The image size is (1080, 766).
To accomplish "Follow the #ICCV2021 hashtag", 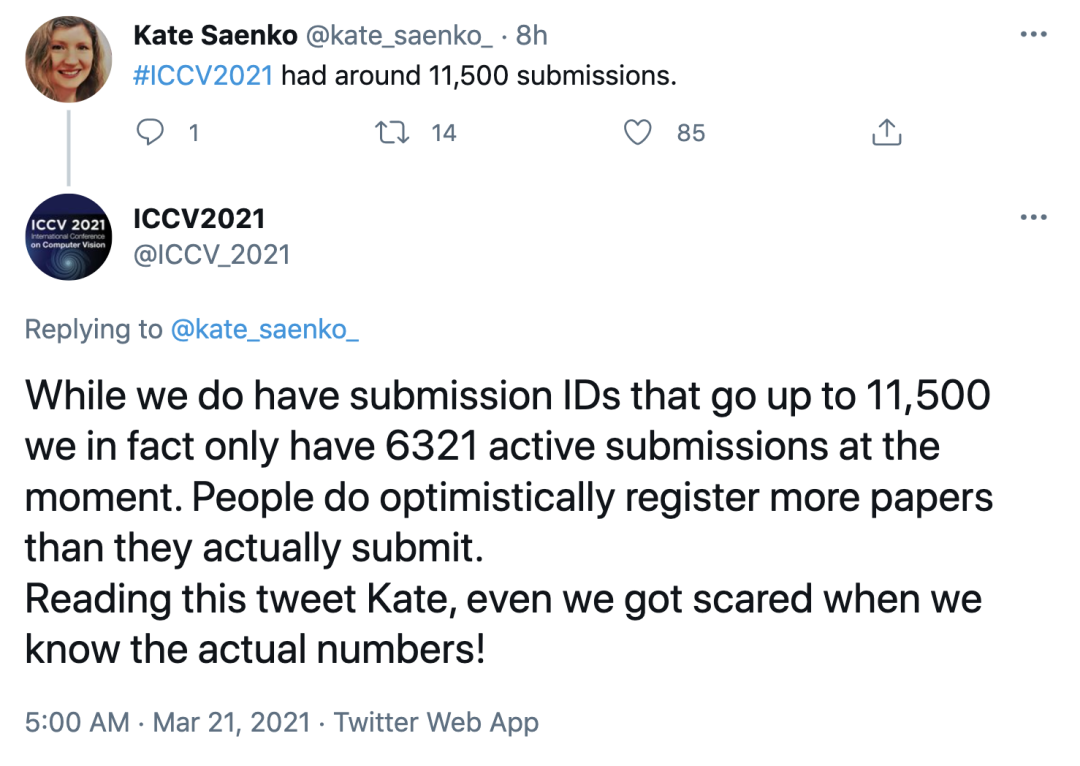I will tap(203, 76).
